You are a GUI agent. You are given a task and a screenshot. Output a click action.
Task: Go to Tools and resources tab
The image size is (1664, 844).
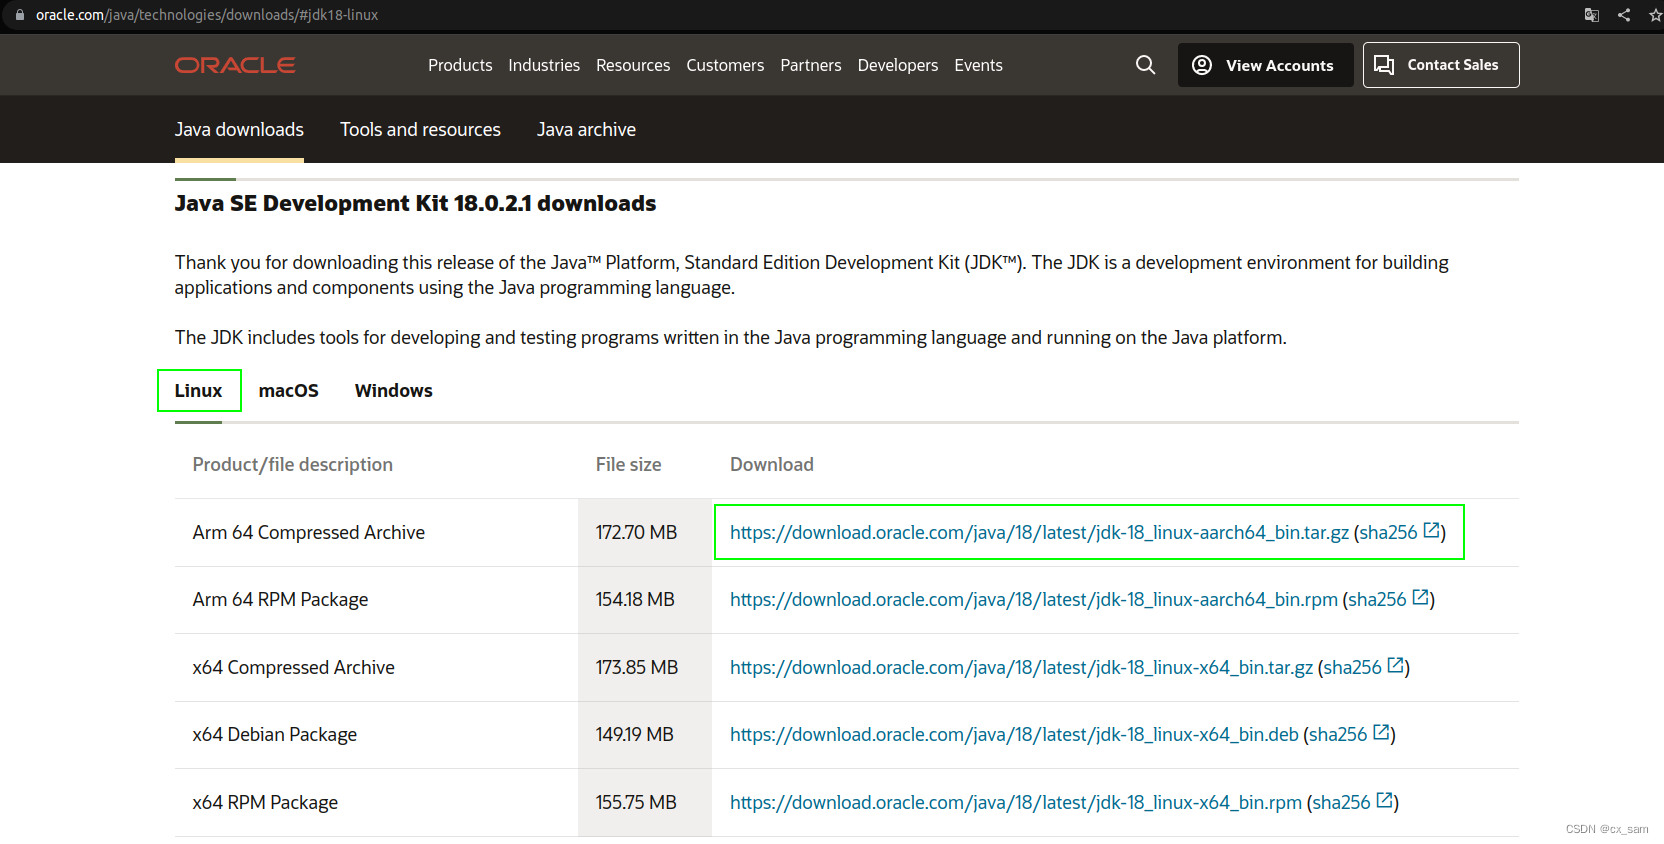[x=420, y=130]
